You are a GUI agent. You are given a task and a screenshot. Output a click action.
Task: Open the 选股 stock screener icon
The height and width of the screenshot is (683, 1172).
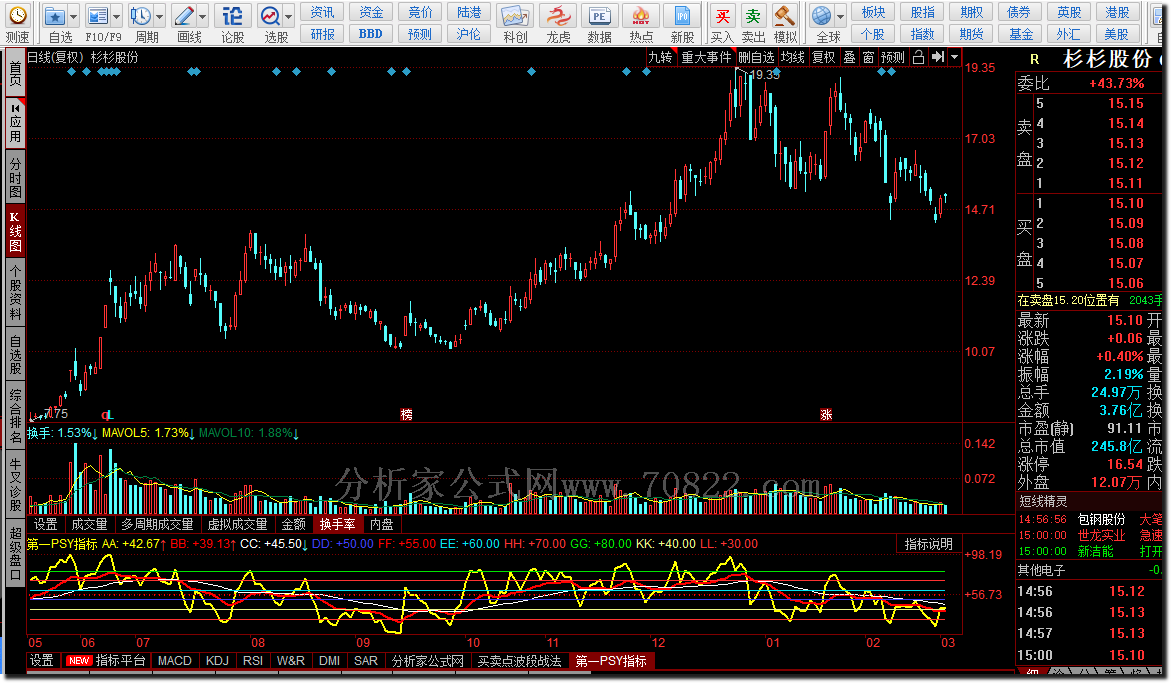pos(270,16)
